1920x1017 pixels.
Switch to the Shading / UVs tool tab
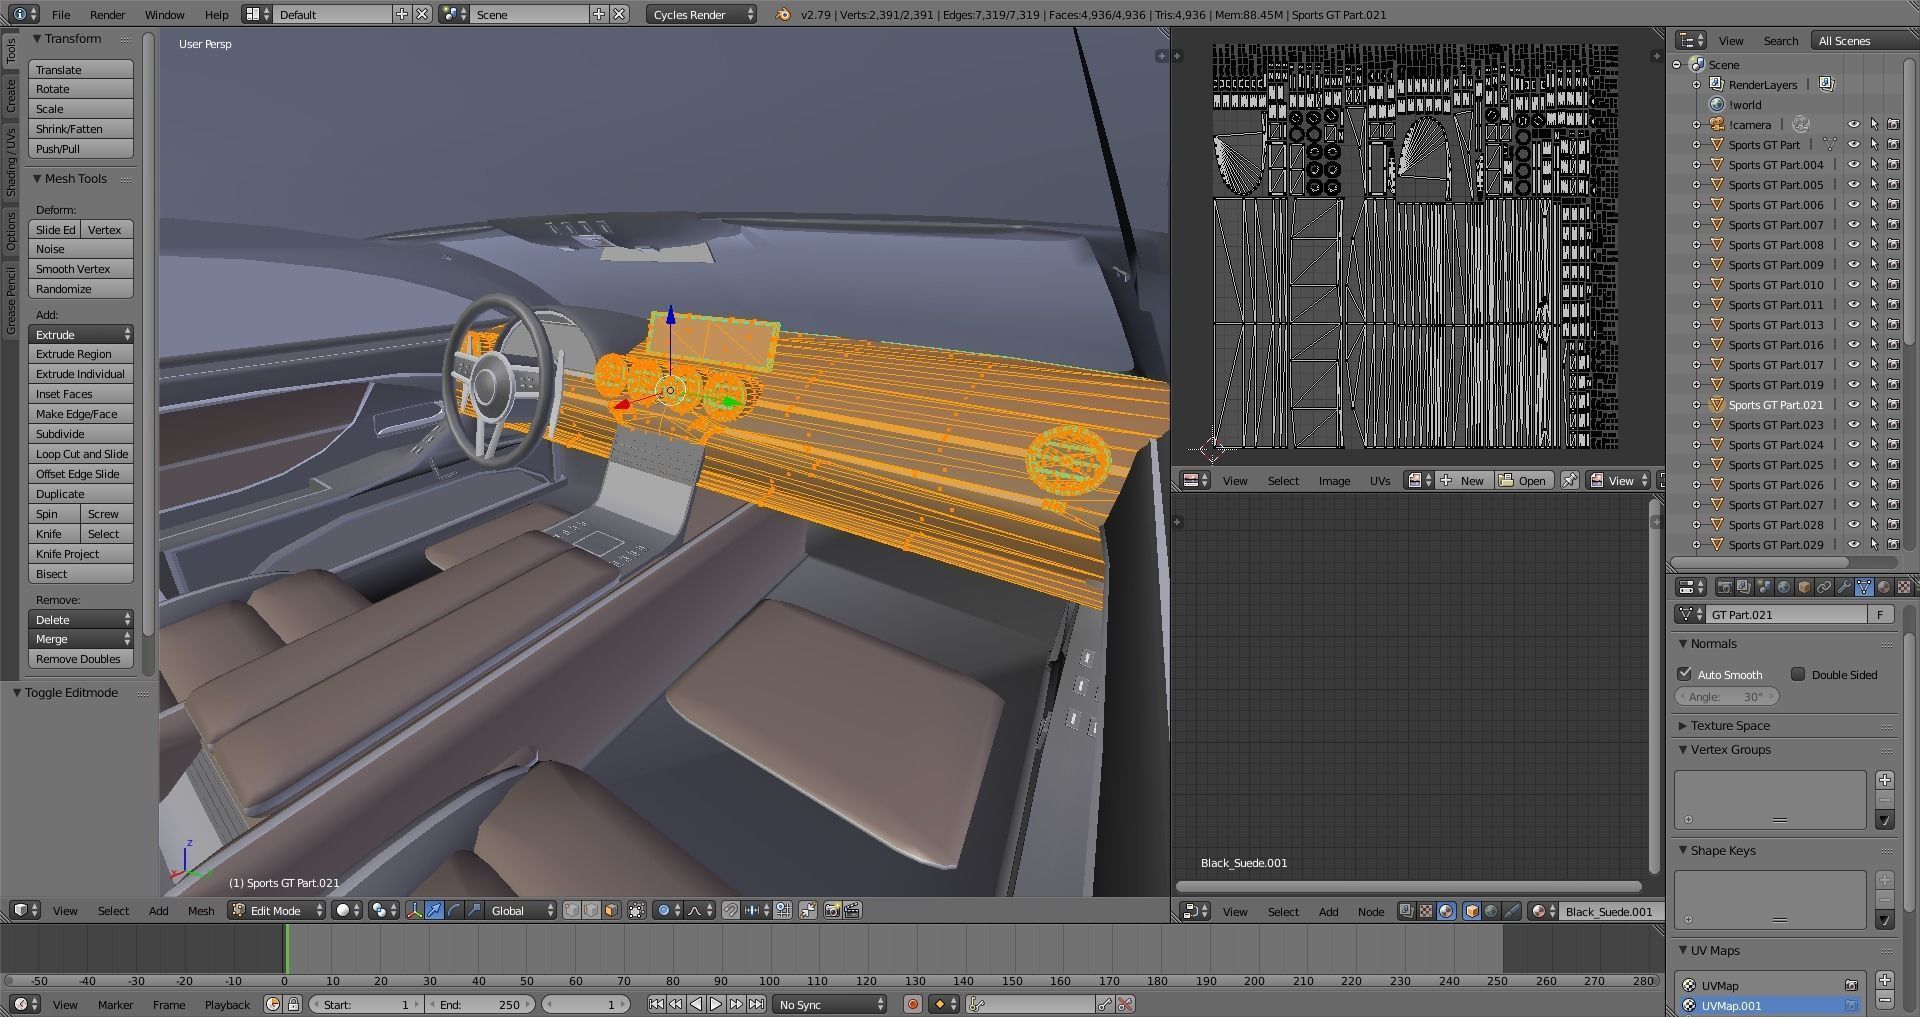pyautogui.click(x=10, y=161)
